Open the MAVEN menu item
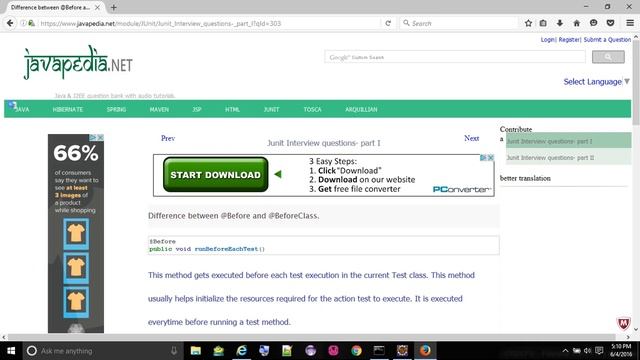This screenshot has height=360, width=640. [159, 109]
